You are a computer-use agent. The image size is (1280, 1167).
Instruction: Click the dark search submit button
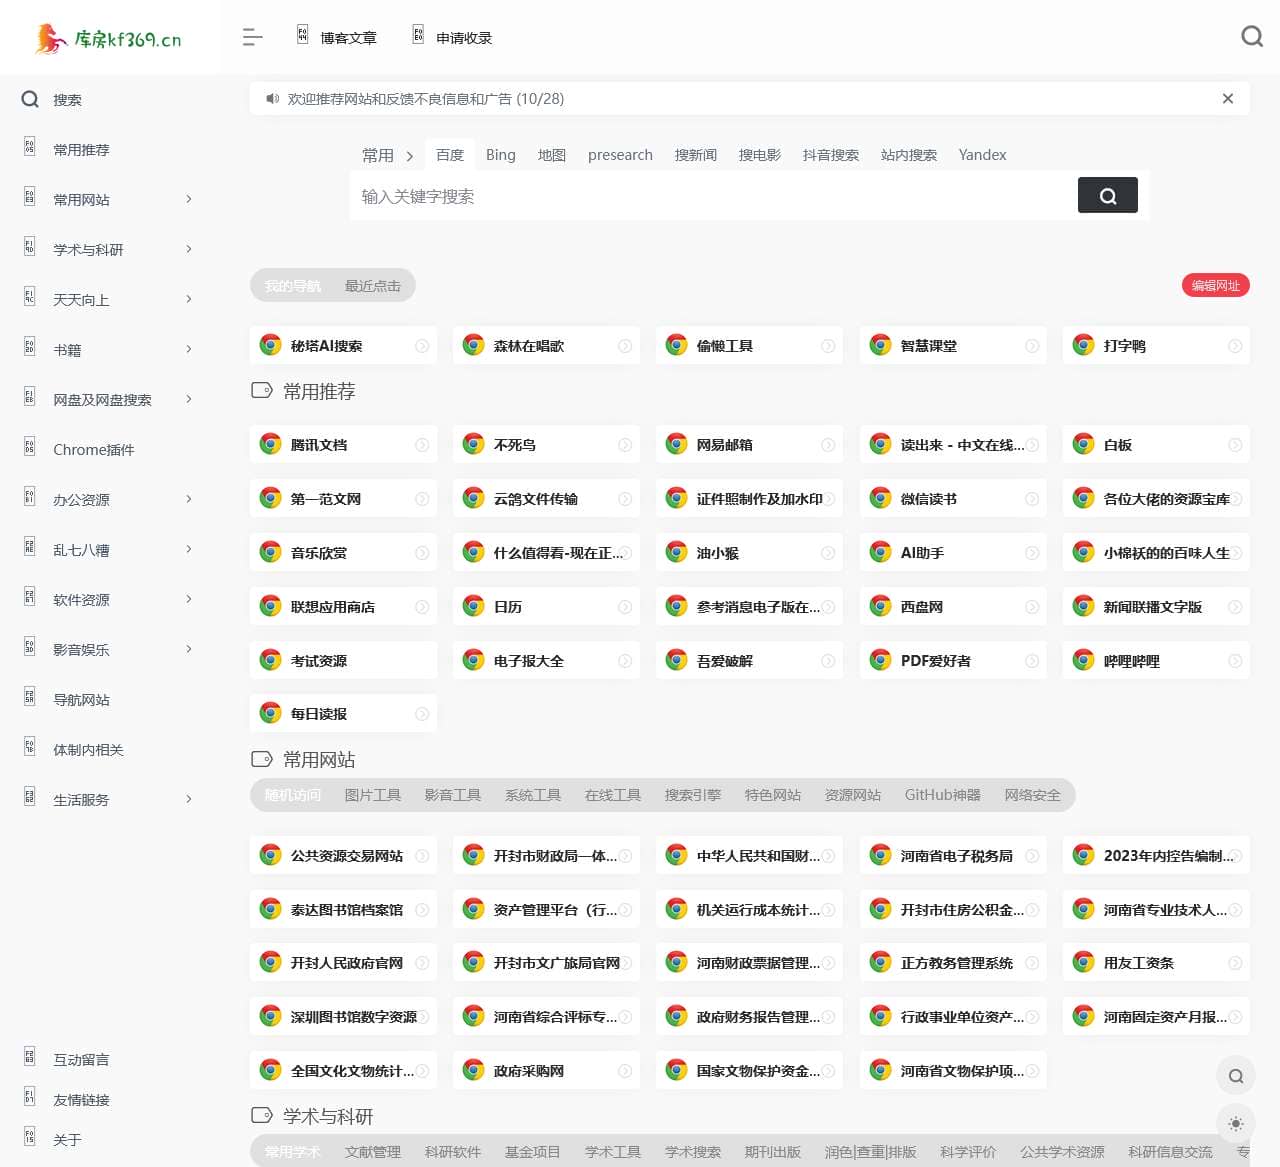coord(1107,196)
